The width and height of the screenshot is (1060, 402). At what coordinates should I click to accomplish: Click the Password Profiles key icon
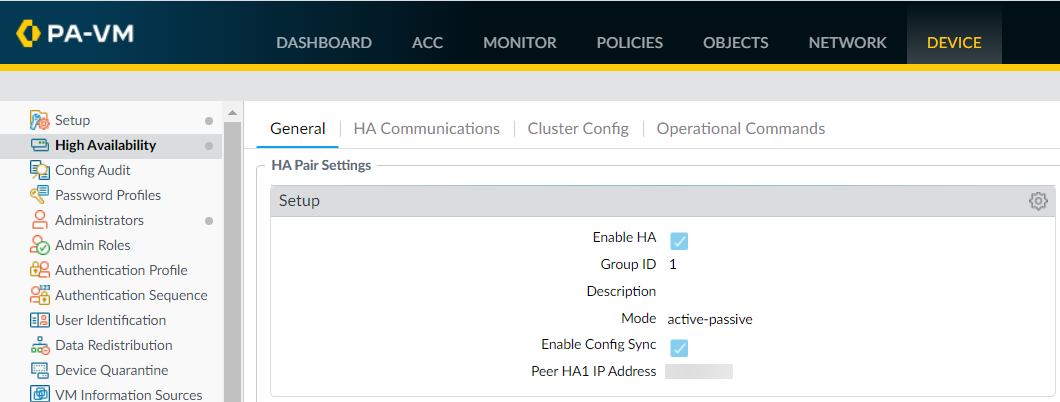click(x=39, y=195)
